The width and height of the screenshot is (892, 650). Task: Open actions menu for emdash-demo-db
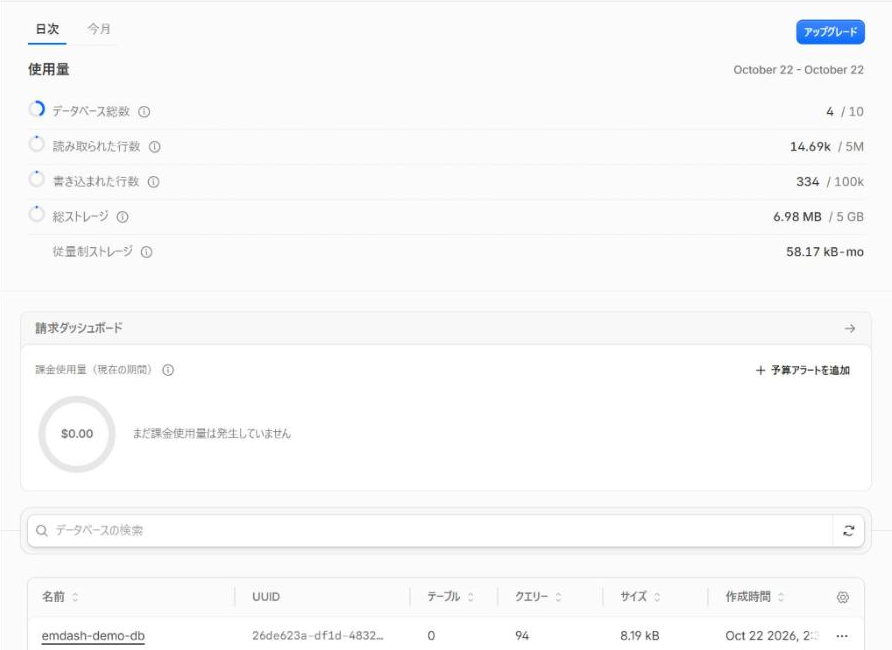(843, 636)
